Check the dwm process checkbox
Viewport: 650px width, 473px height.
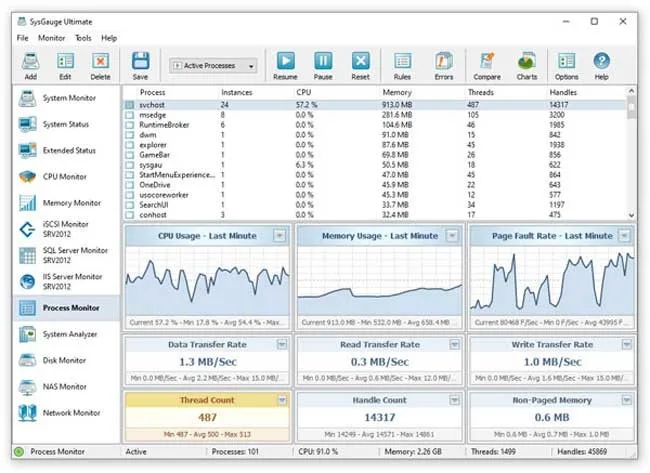tap(130, 135)
